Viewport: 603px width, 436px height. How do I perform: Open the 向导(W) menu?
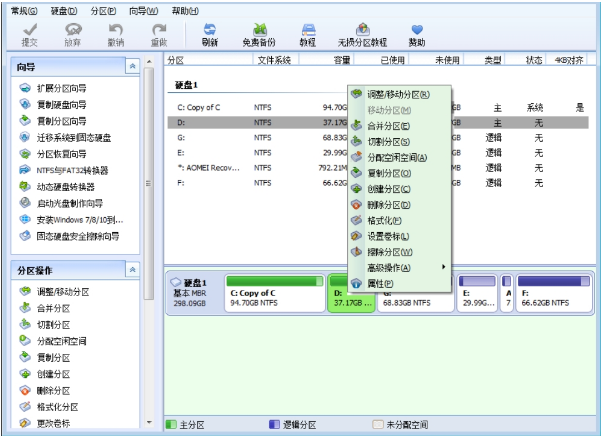[x=143, y=11]
